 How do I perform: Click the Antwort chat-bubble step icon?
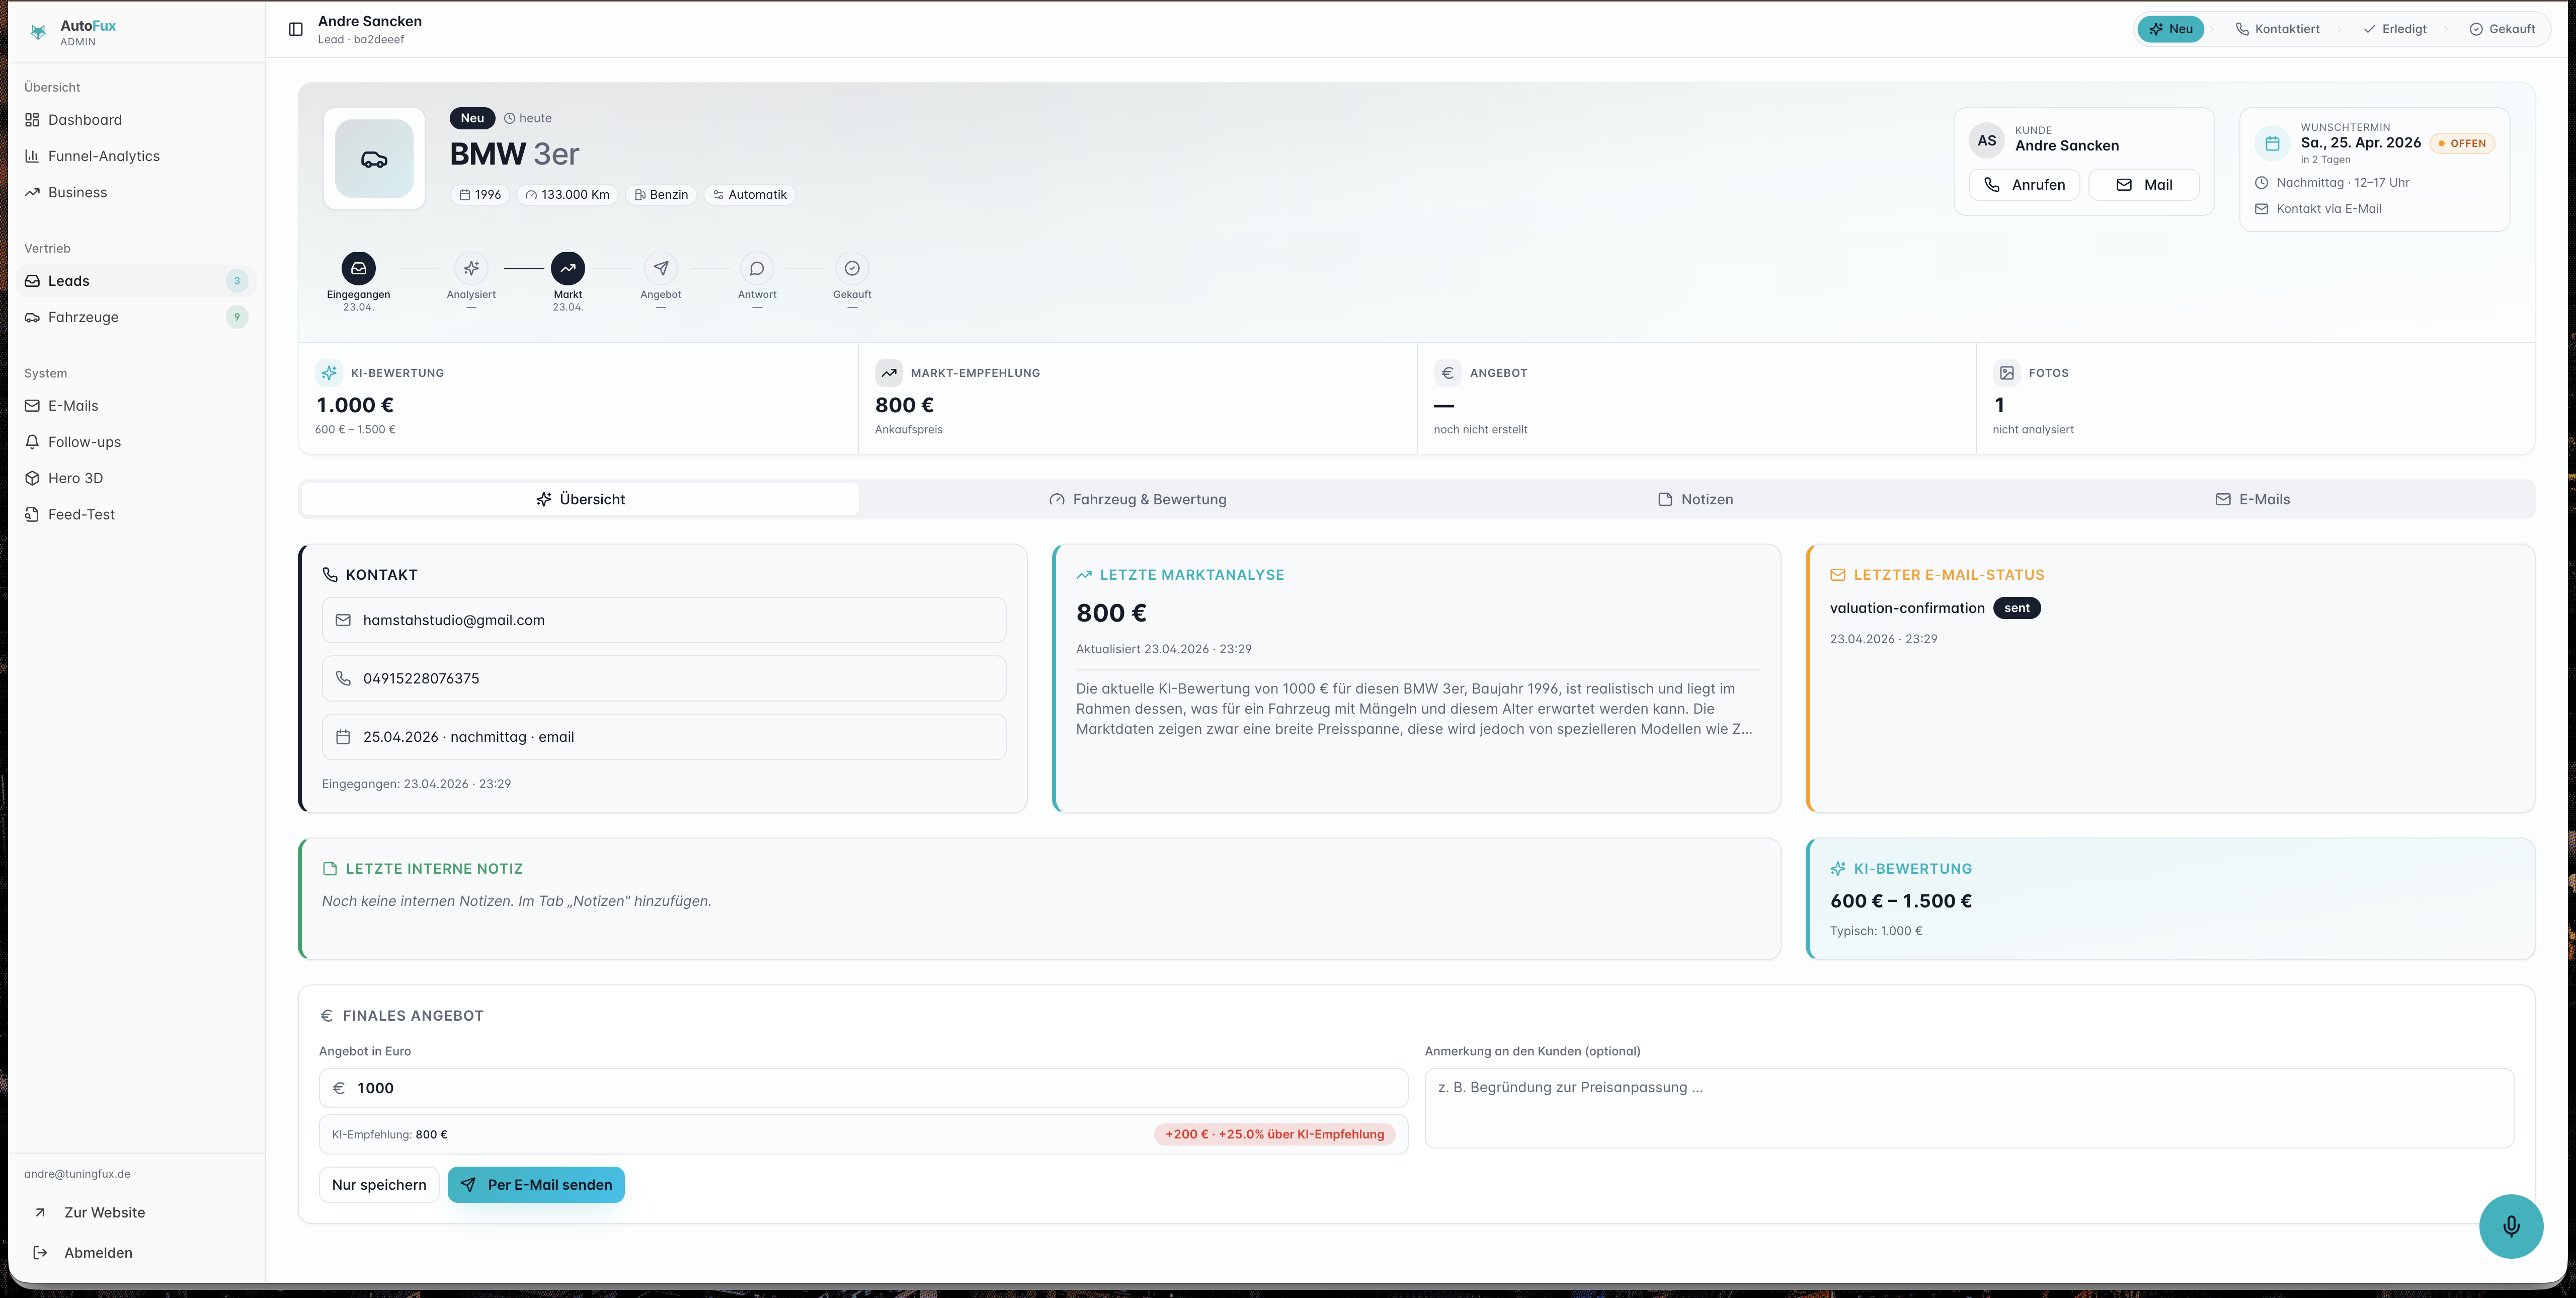tap(757, 268)
